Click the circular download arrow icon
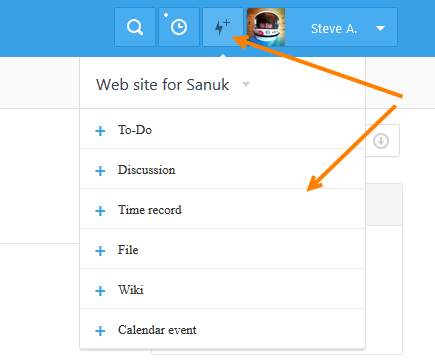The height and width of the screenshot is (362, 435). (x=381, y=141)
